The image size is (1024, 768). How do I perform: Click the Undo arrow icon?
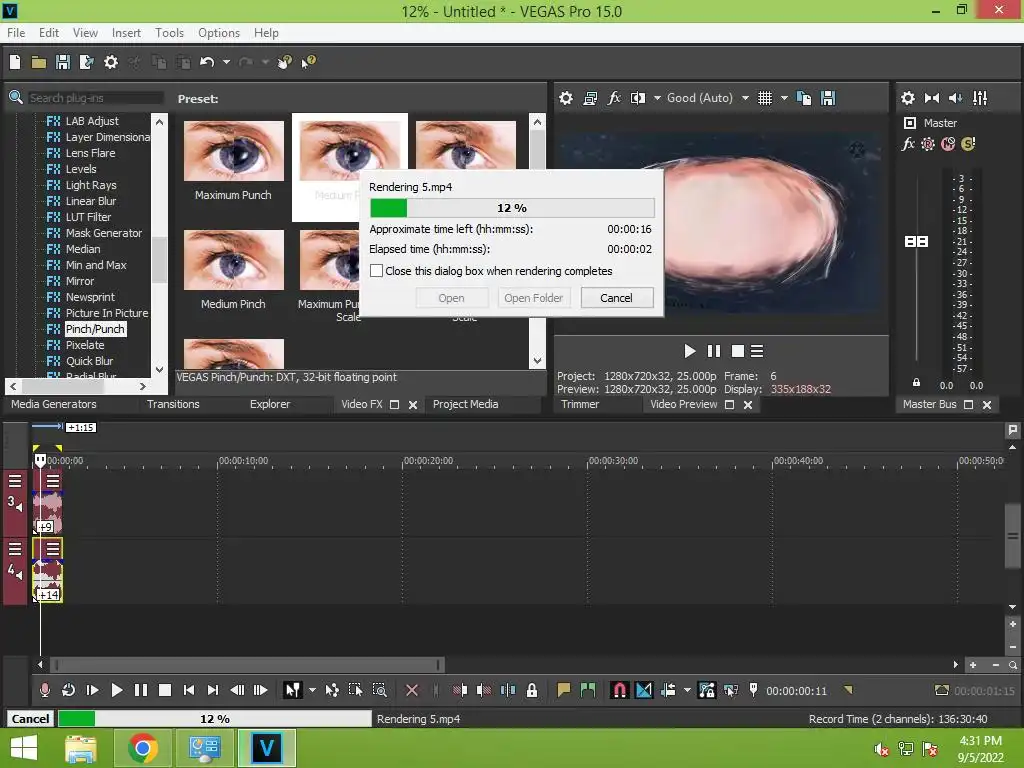pyautogui.click(x=207, y=62)
